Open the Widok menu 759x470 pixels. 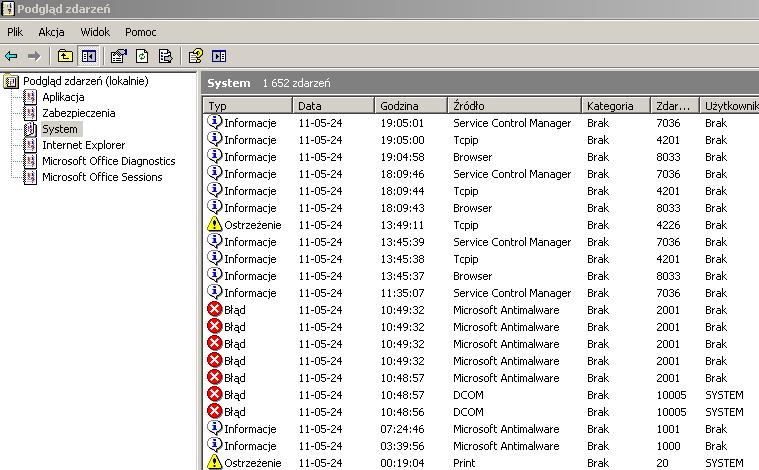pyautogui.click(x=95, y=32)
